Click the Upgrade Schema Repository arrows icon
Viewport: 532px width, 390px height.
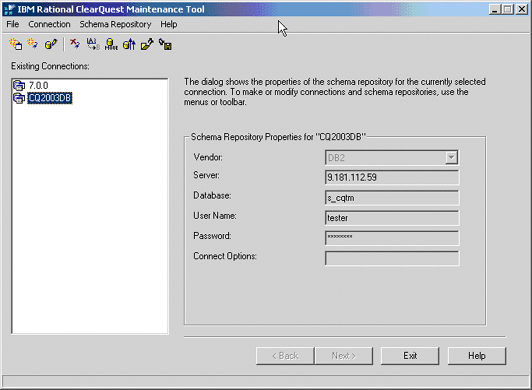pyautogui.click(x=129, y=44)
